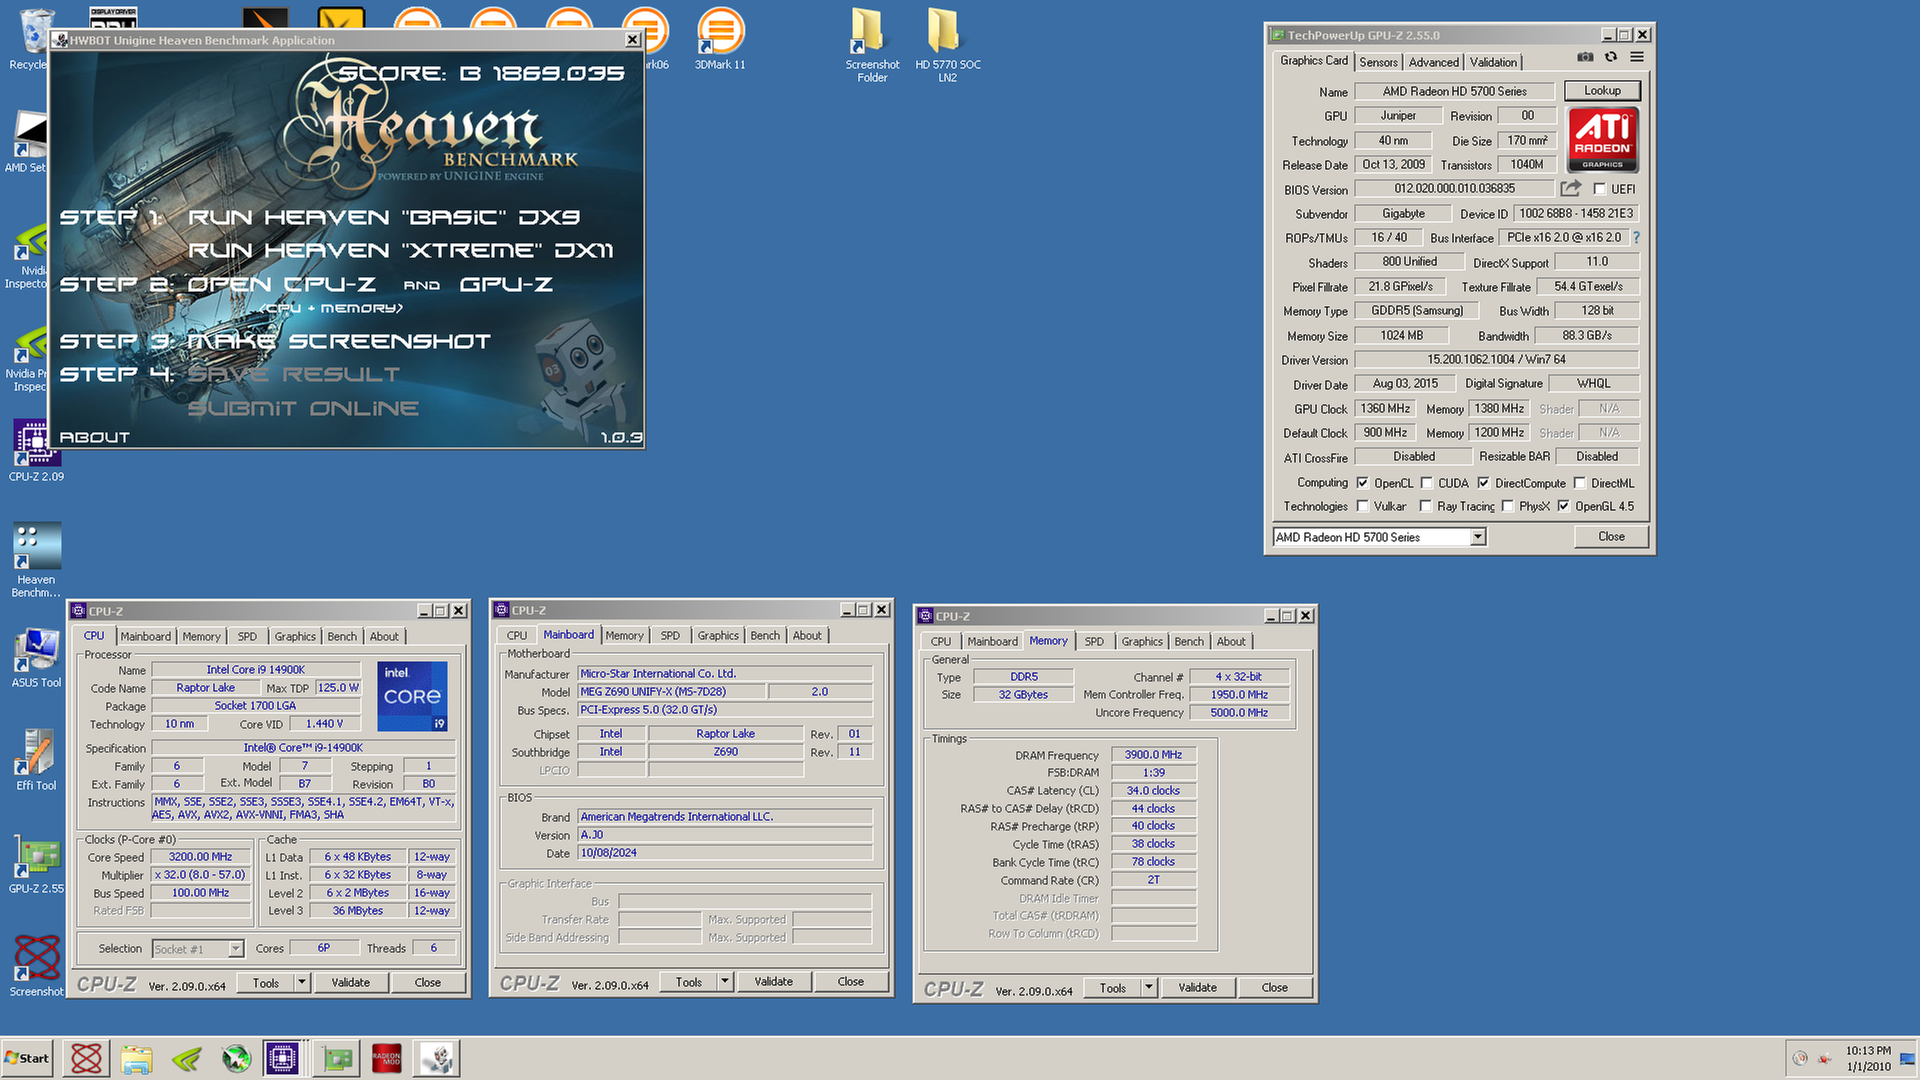The width and height of the screenshot is (1920, 1080).
Task: Toggle the CUDA checkbox
Action: 1427,483
